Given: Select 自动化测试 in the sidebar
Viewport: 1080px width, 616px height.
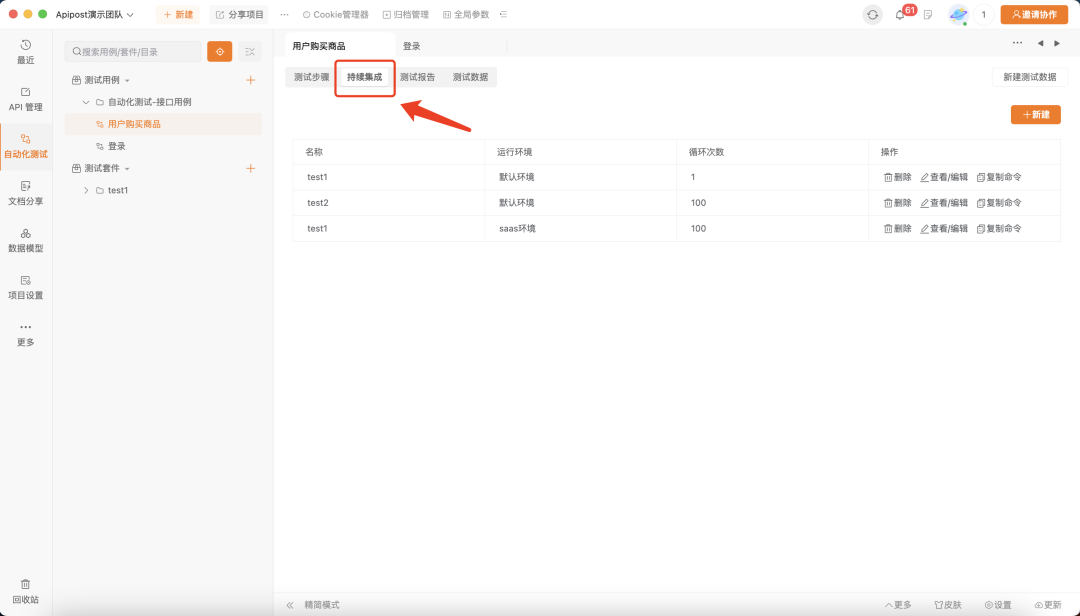Looking at the screenshot, I should point(25,146).
